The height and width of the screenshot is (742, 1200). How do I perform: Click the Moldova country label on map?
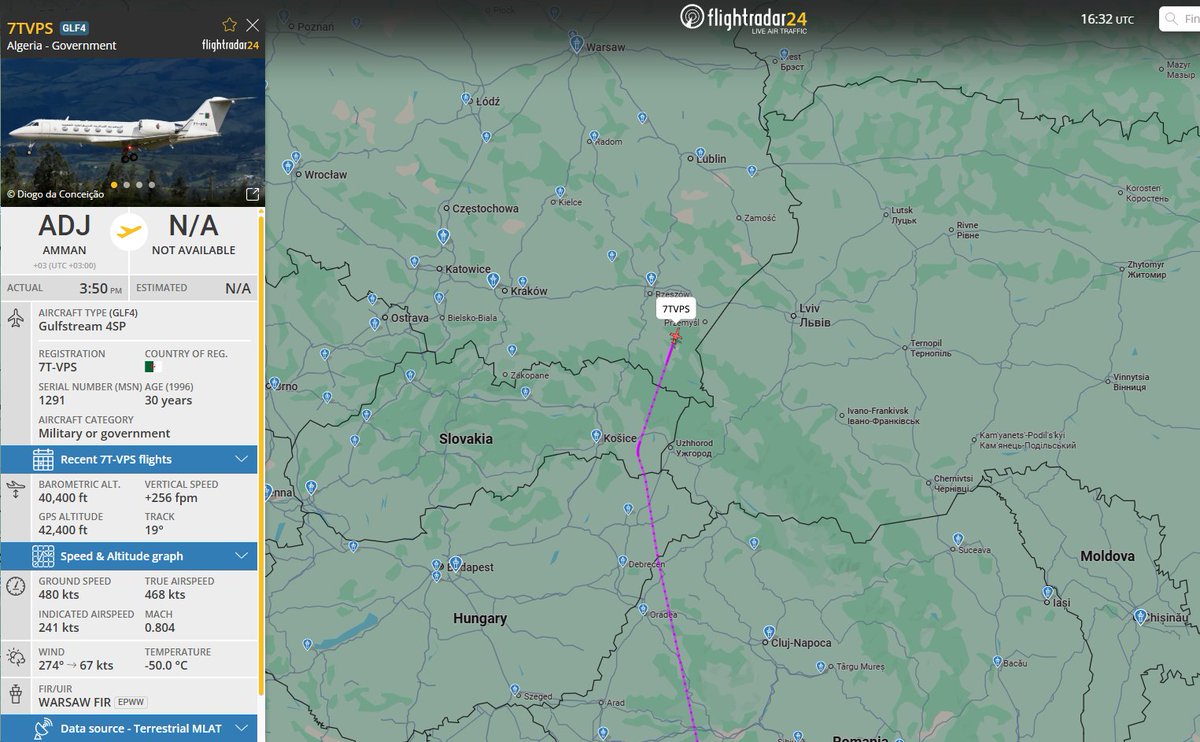click(1107, 556)
